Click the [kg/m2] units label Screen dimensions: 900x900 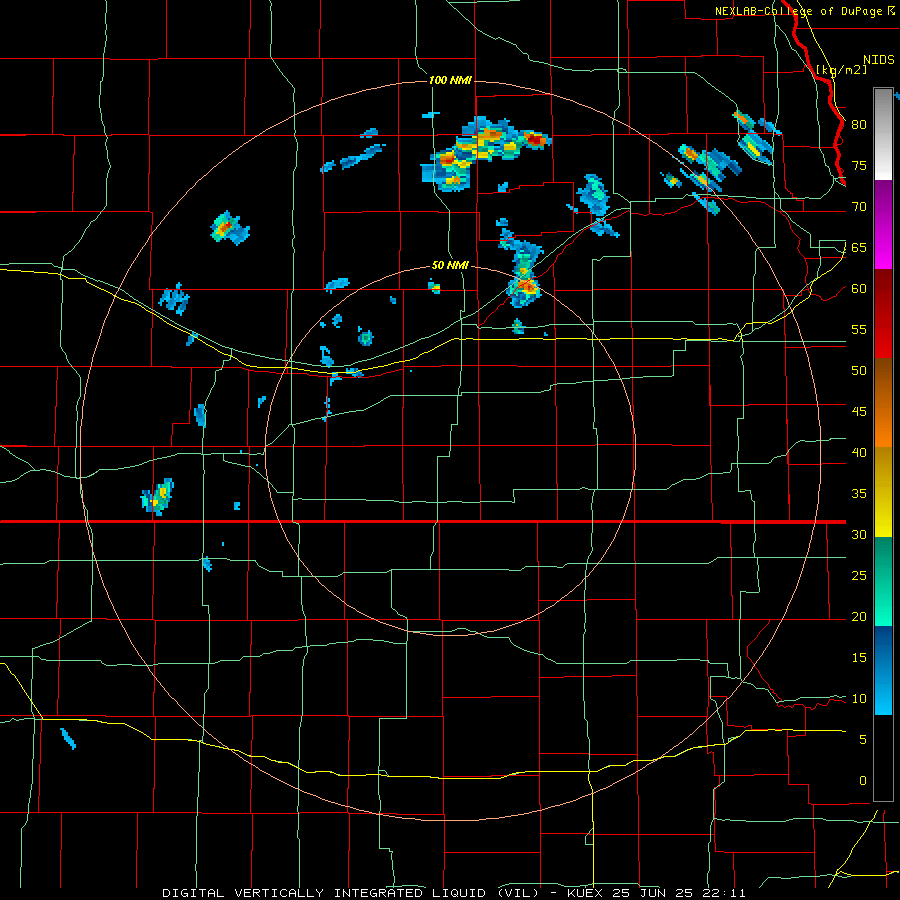(841, 70)
